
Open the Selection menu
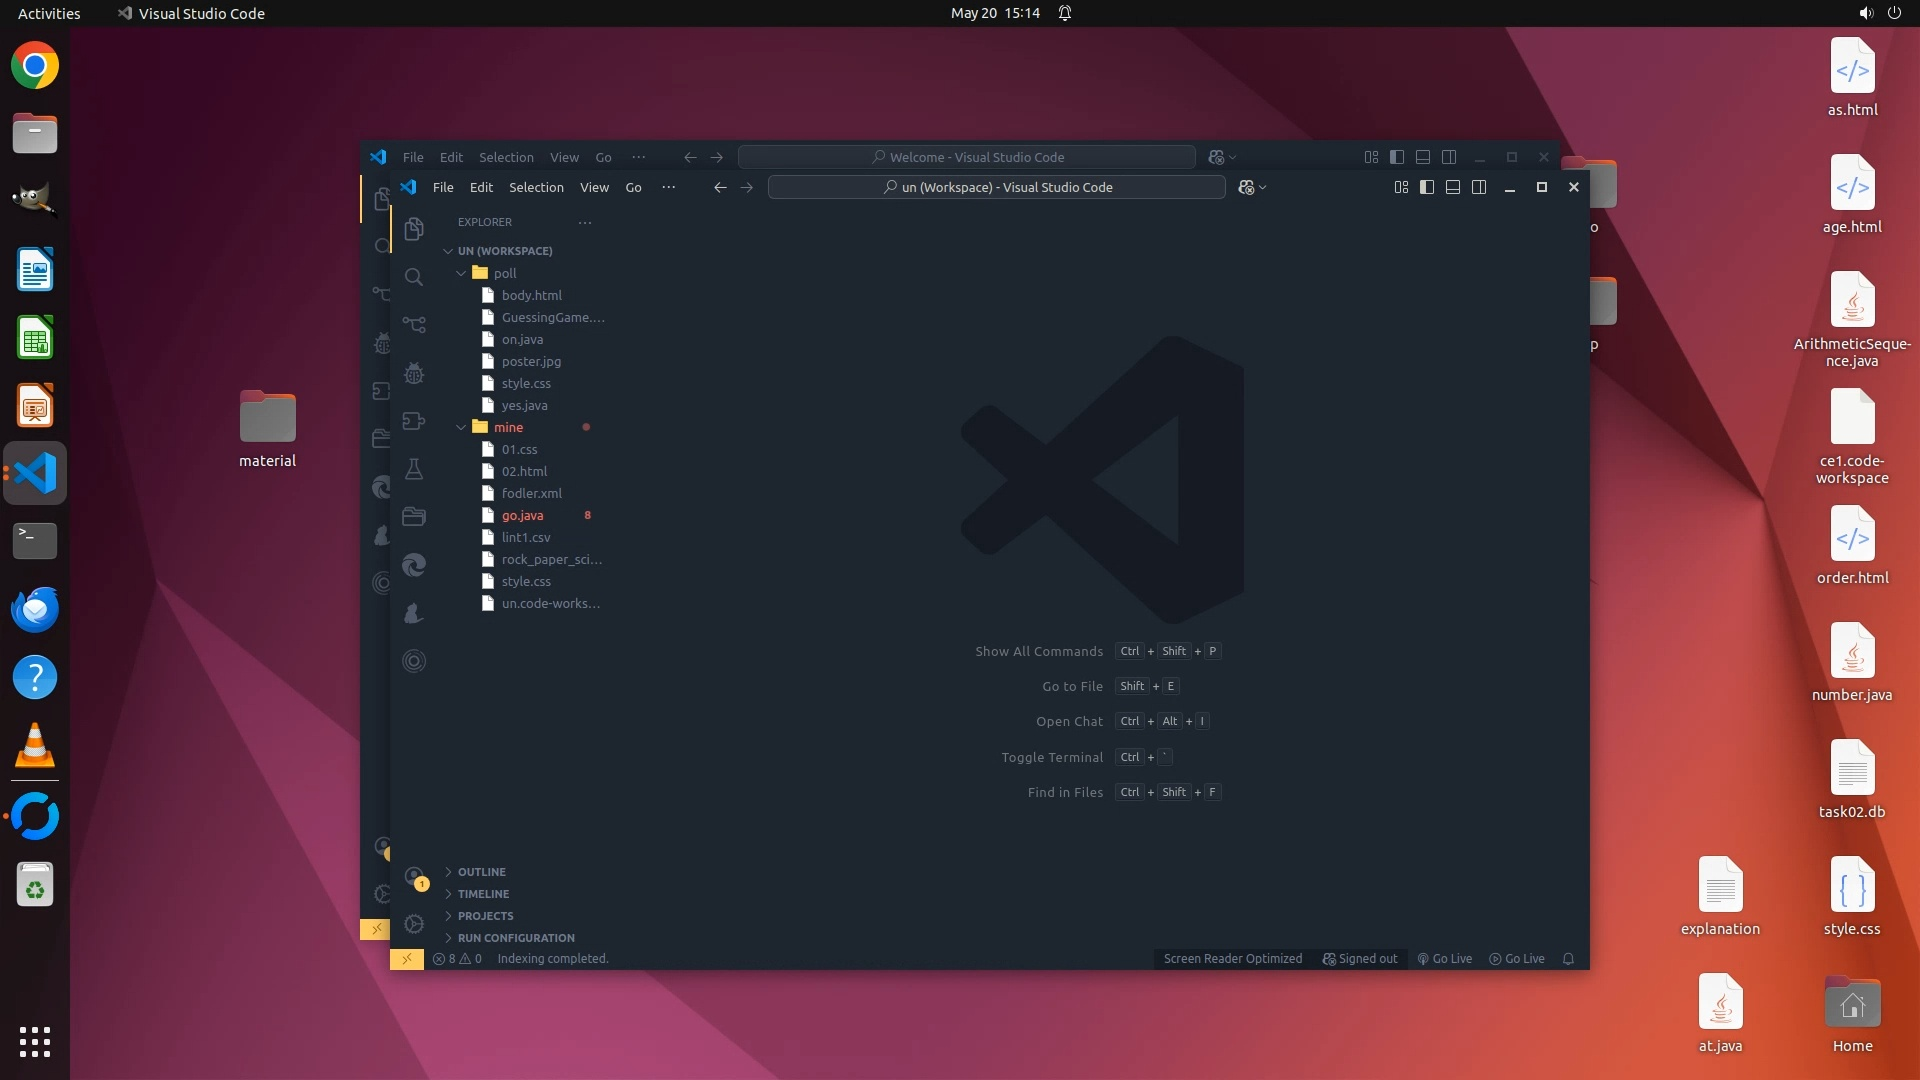click(536, 187)
